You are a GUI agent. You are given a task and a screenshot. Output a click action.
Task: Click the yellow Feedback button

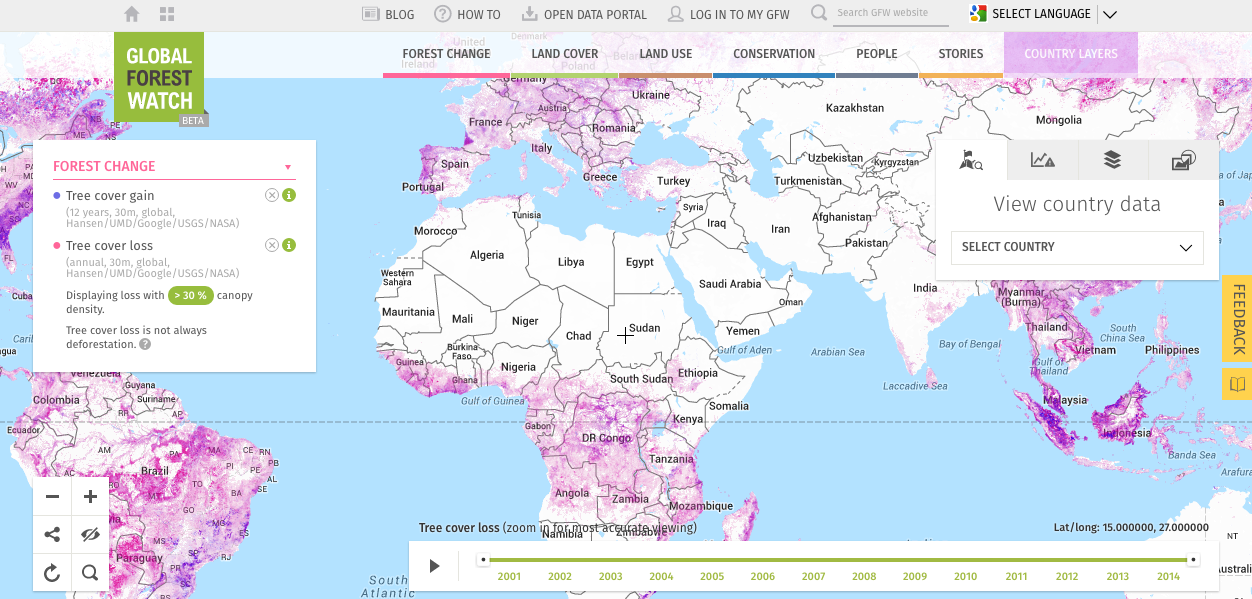1237,318
